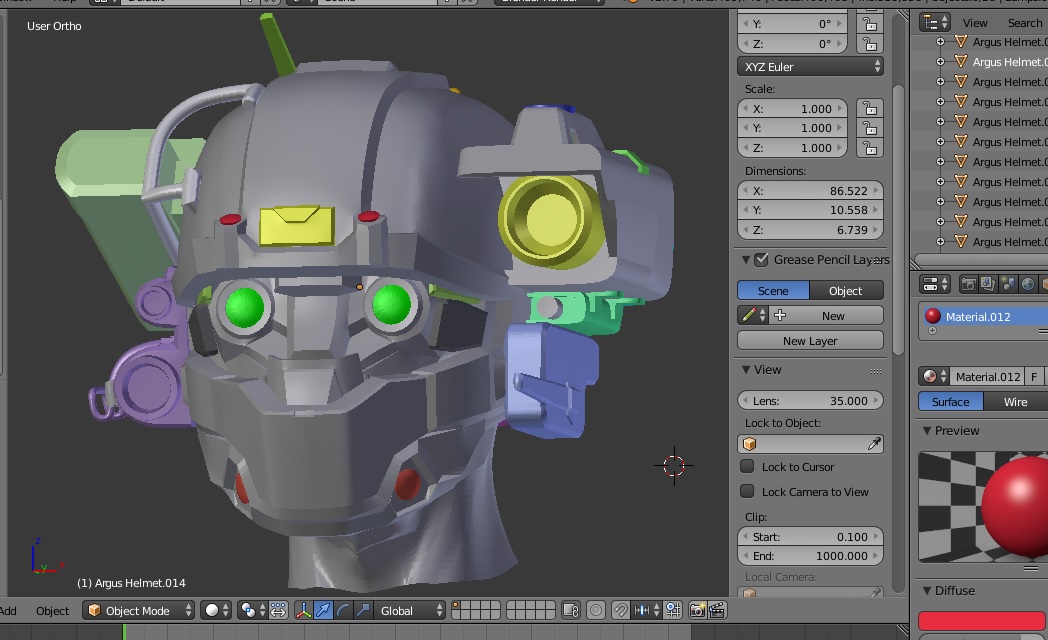
Task: Switch to the Wire material tab
Action: click(1015, 402)
